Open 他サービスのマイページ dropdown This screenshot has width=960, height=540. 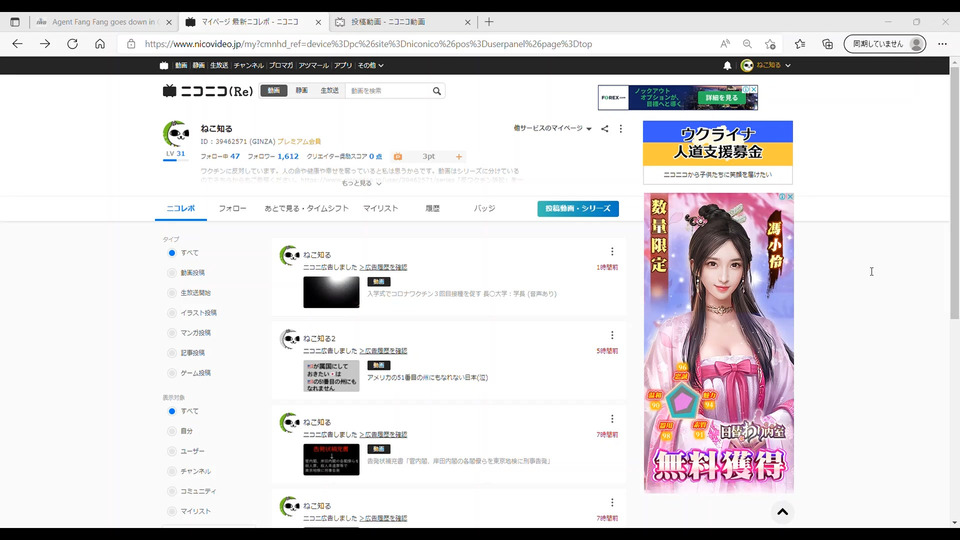click(552, 129)
